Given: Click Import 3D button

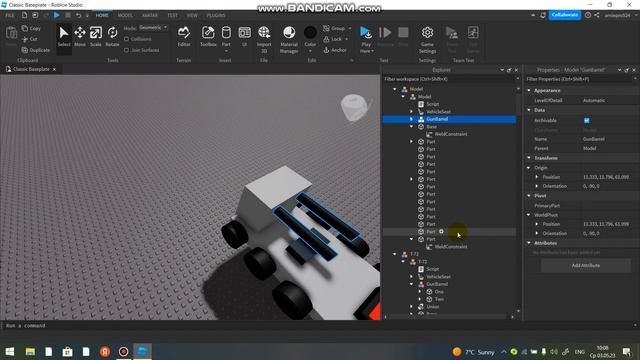Looking at the screenshot, I should [x=264, y=39].
